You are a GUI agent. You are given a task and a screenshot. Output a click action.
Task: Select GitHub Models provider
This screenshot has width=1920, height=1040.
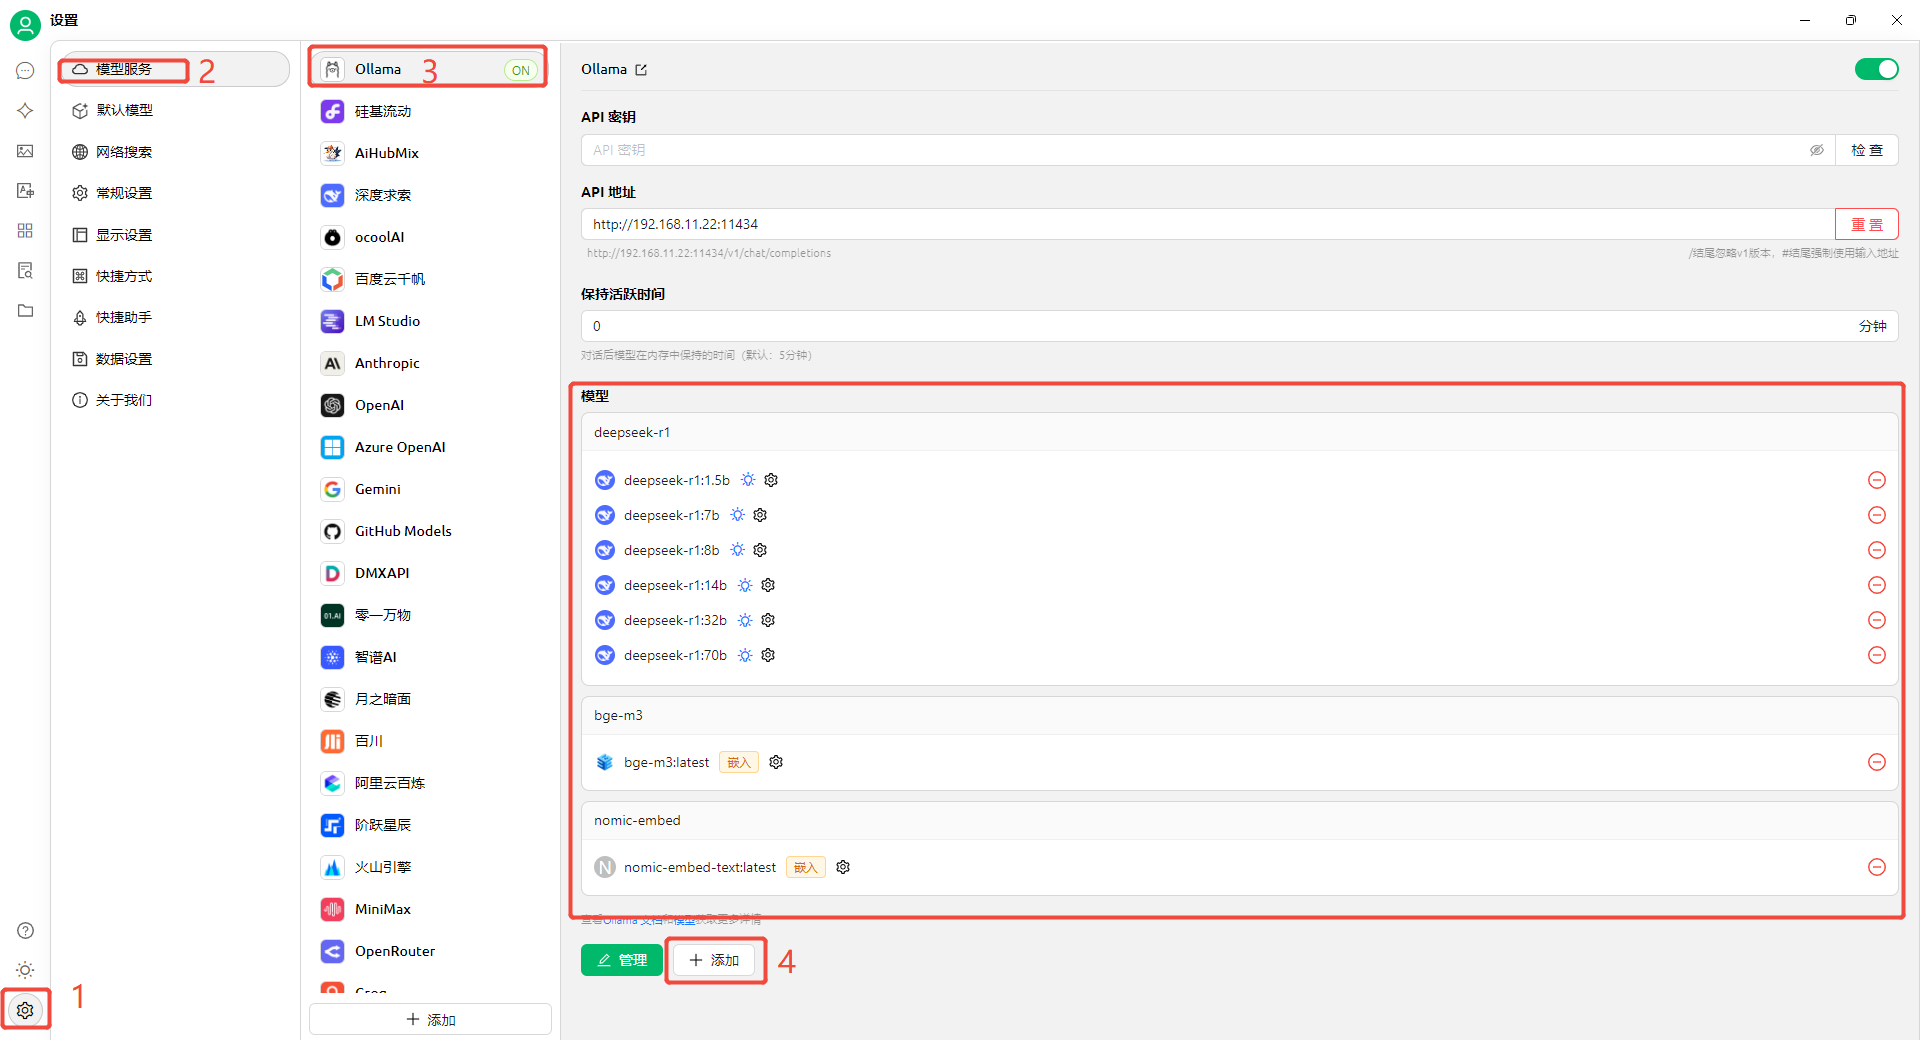[430, 531]
